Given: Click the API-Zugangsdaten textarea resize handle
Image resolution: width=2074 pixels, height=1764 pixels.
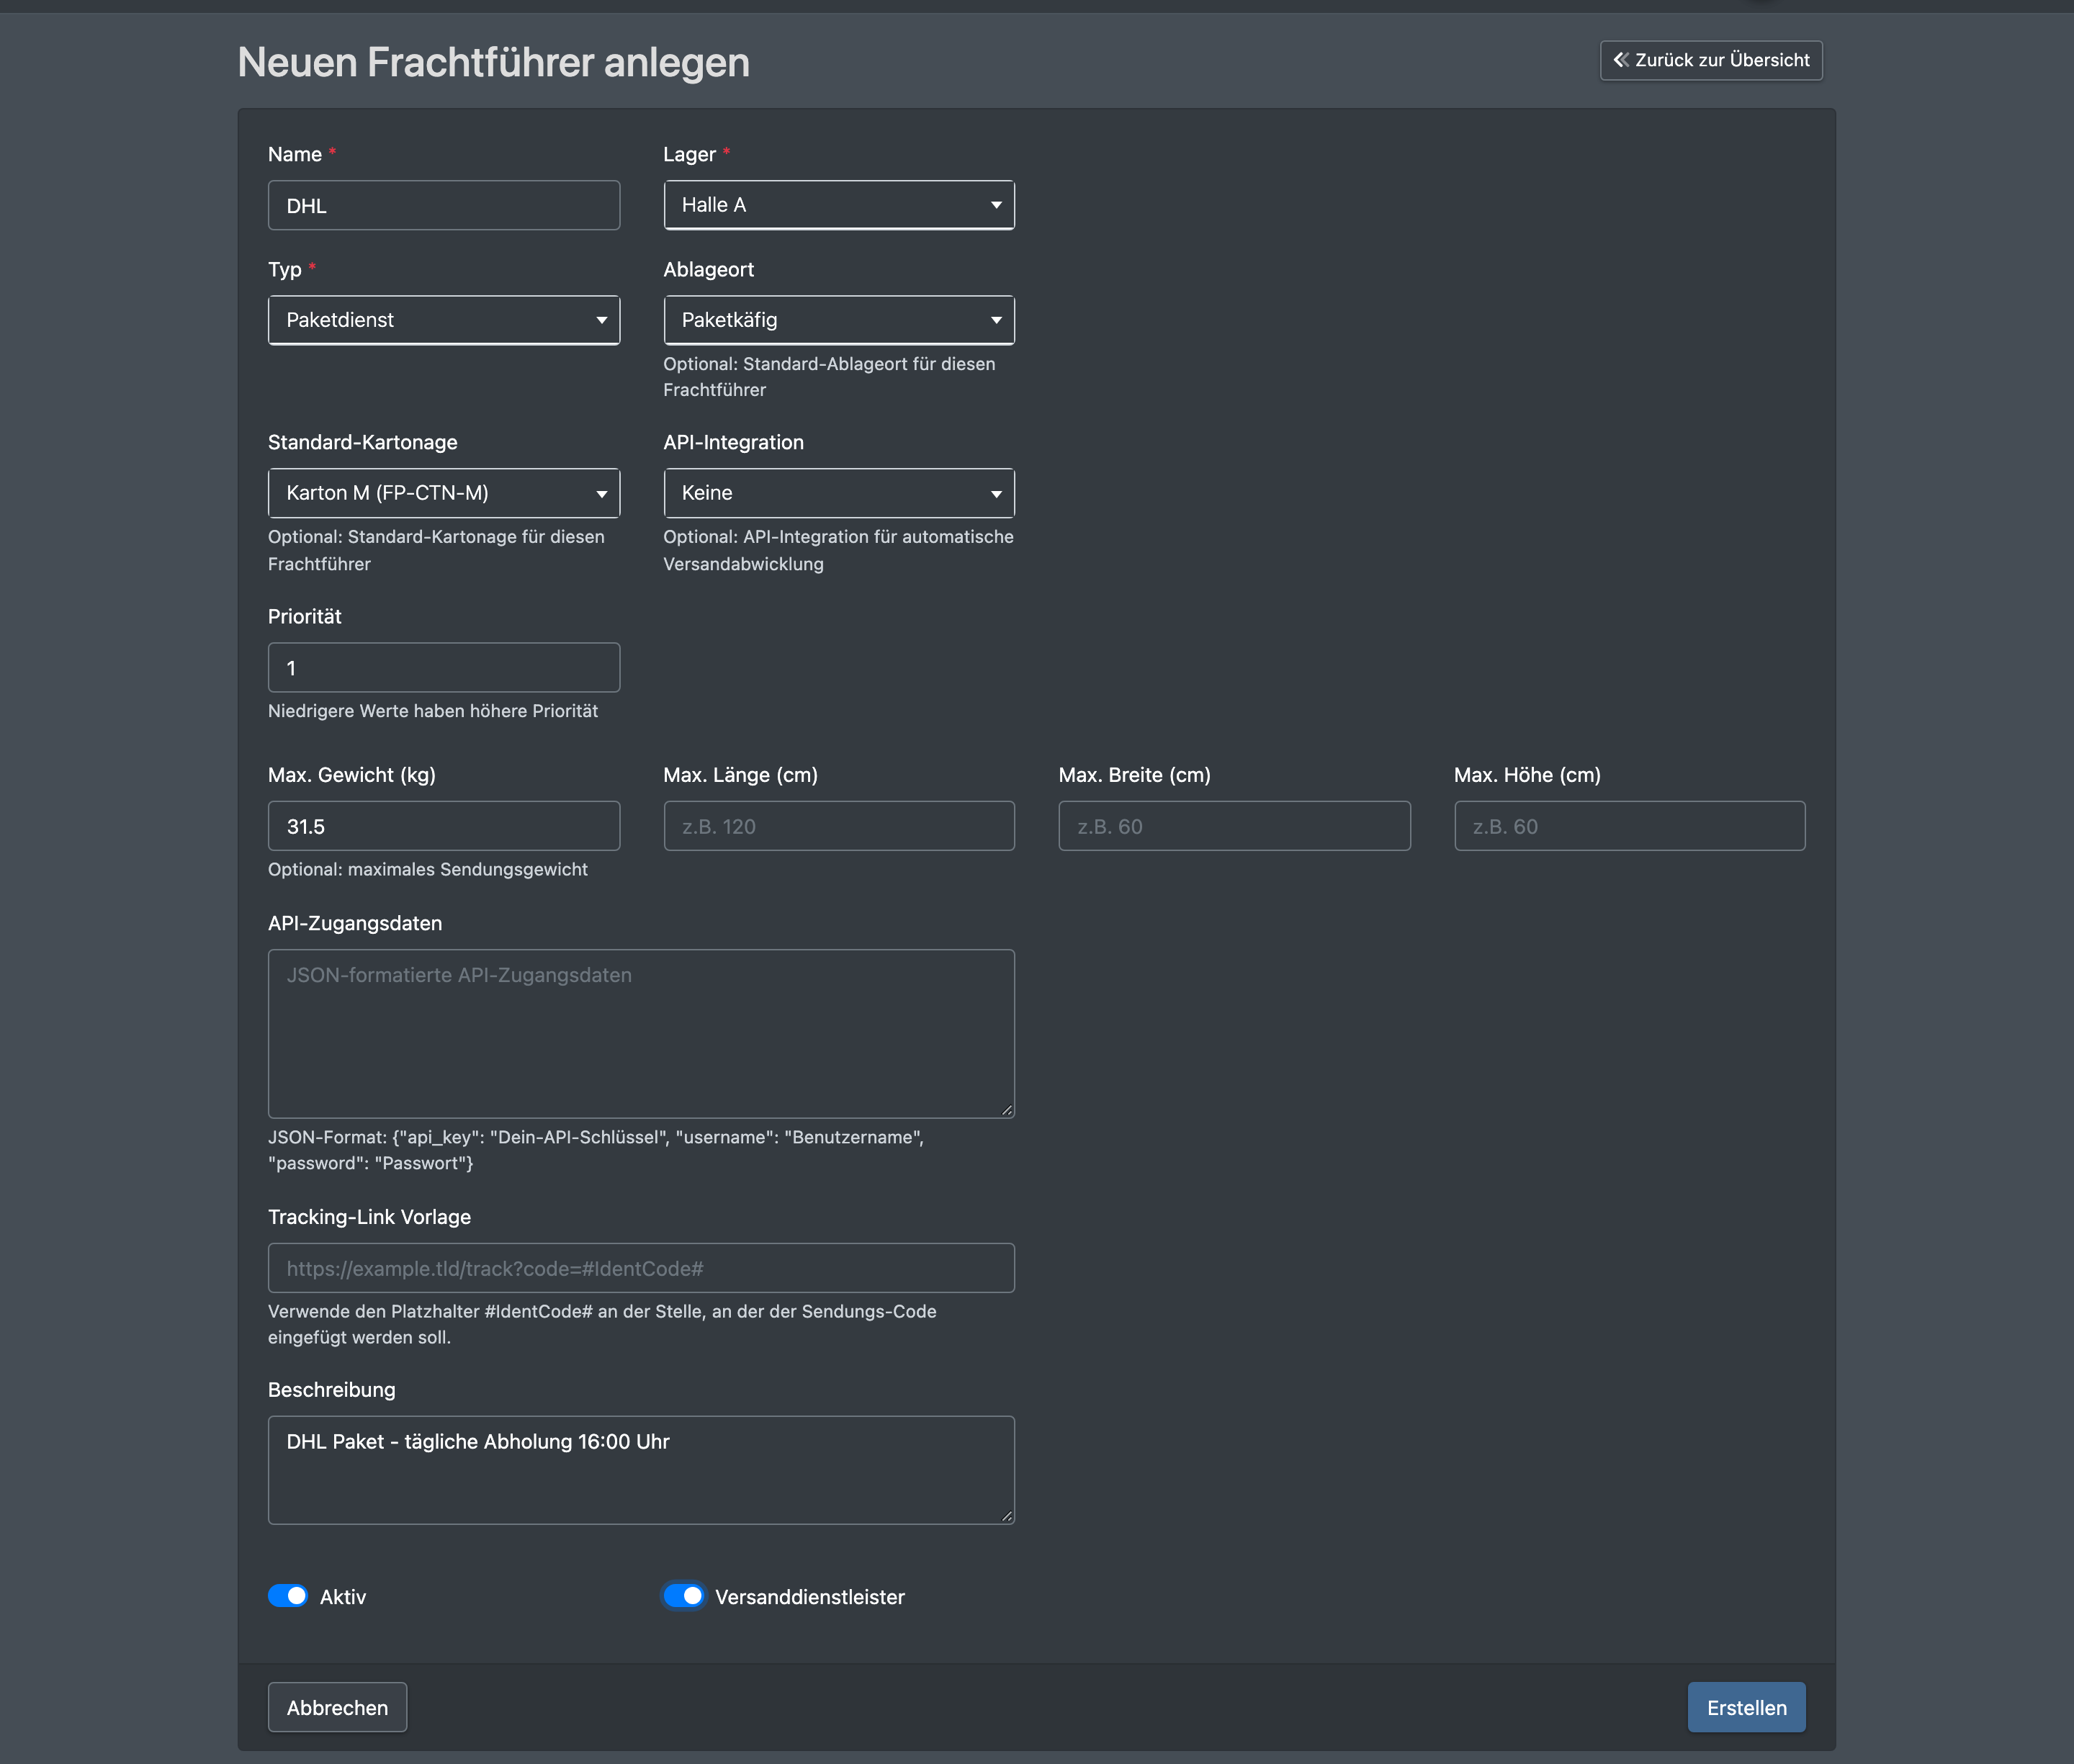Looking at the screenshot, I should (1007, 1110).
